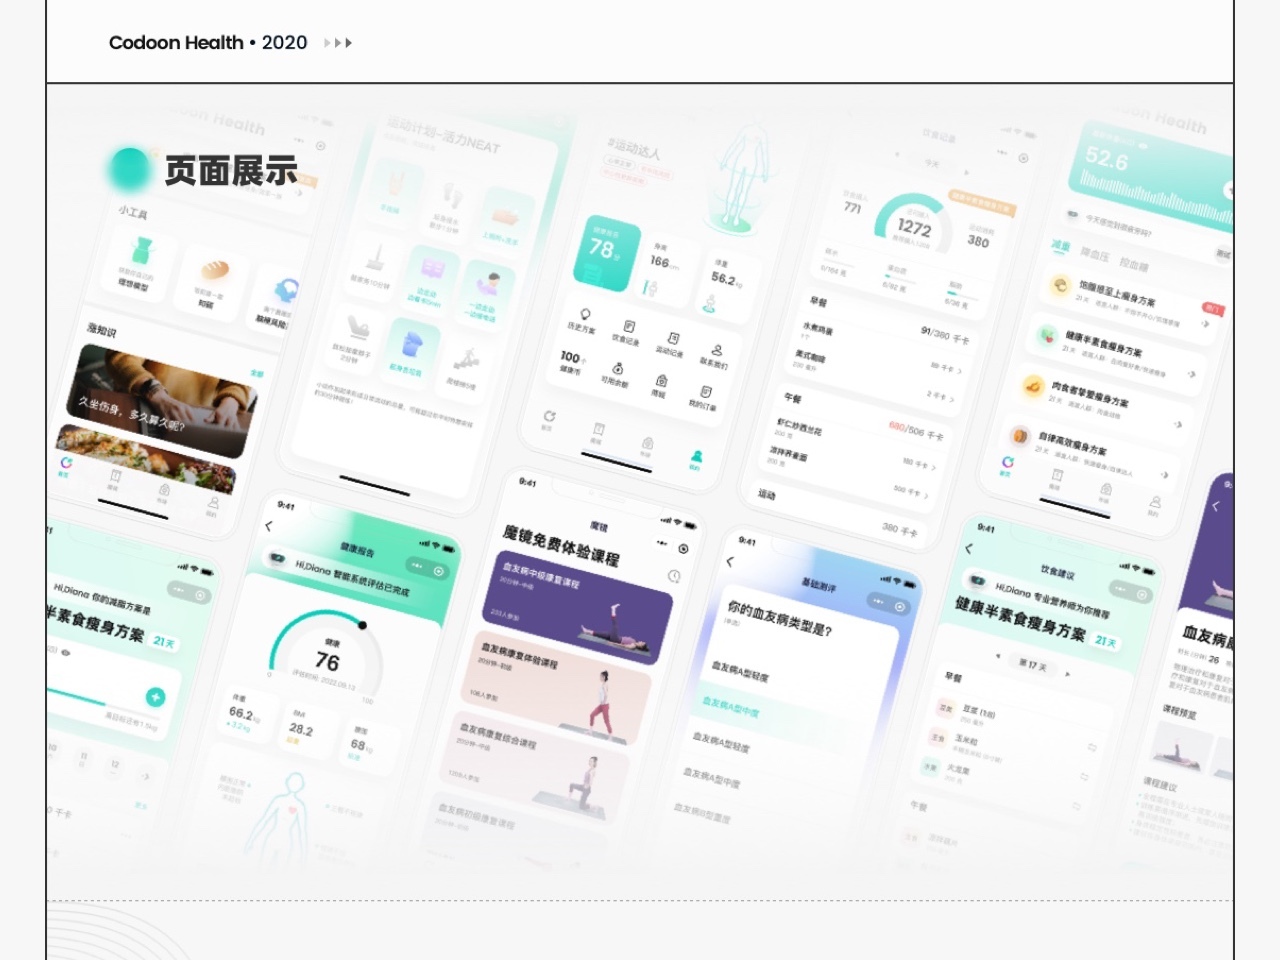The height and width of the screenshot is (960, 1280).
Task: Choose 血友病A型轻度 option
Action: tap(741, 671)
